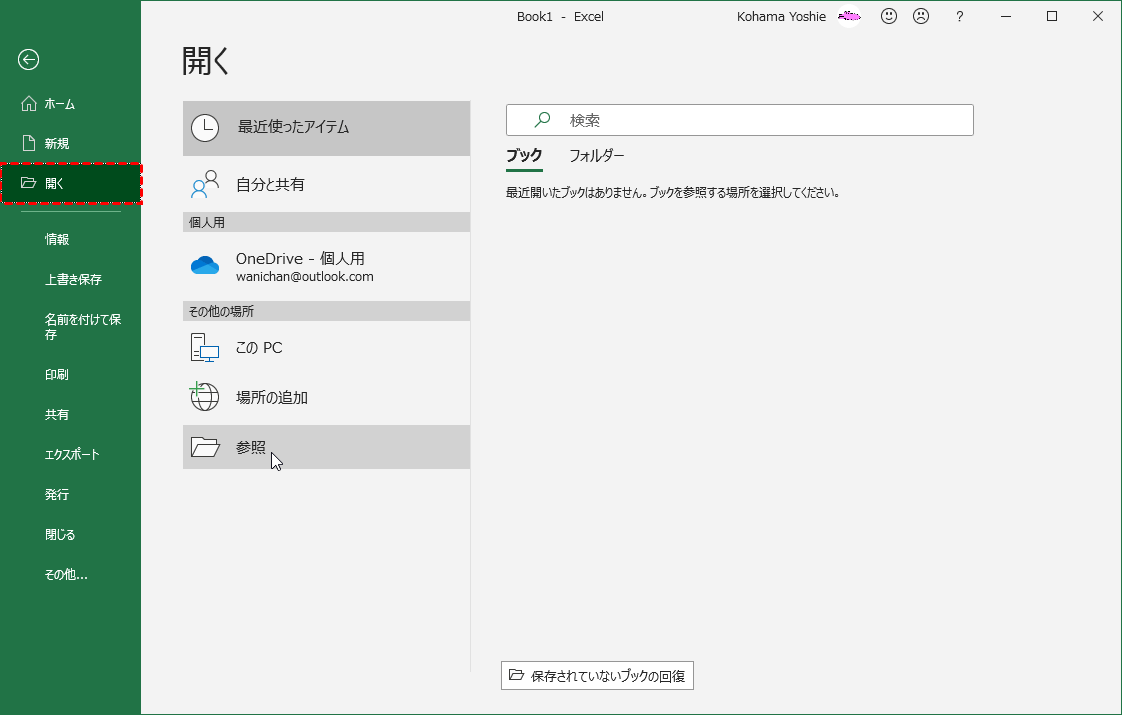Switch to the ブック tab

(524, 156)
